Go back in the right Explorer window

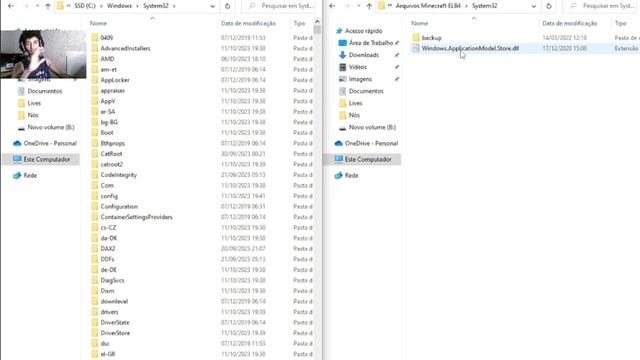(332, 6)
